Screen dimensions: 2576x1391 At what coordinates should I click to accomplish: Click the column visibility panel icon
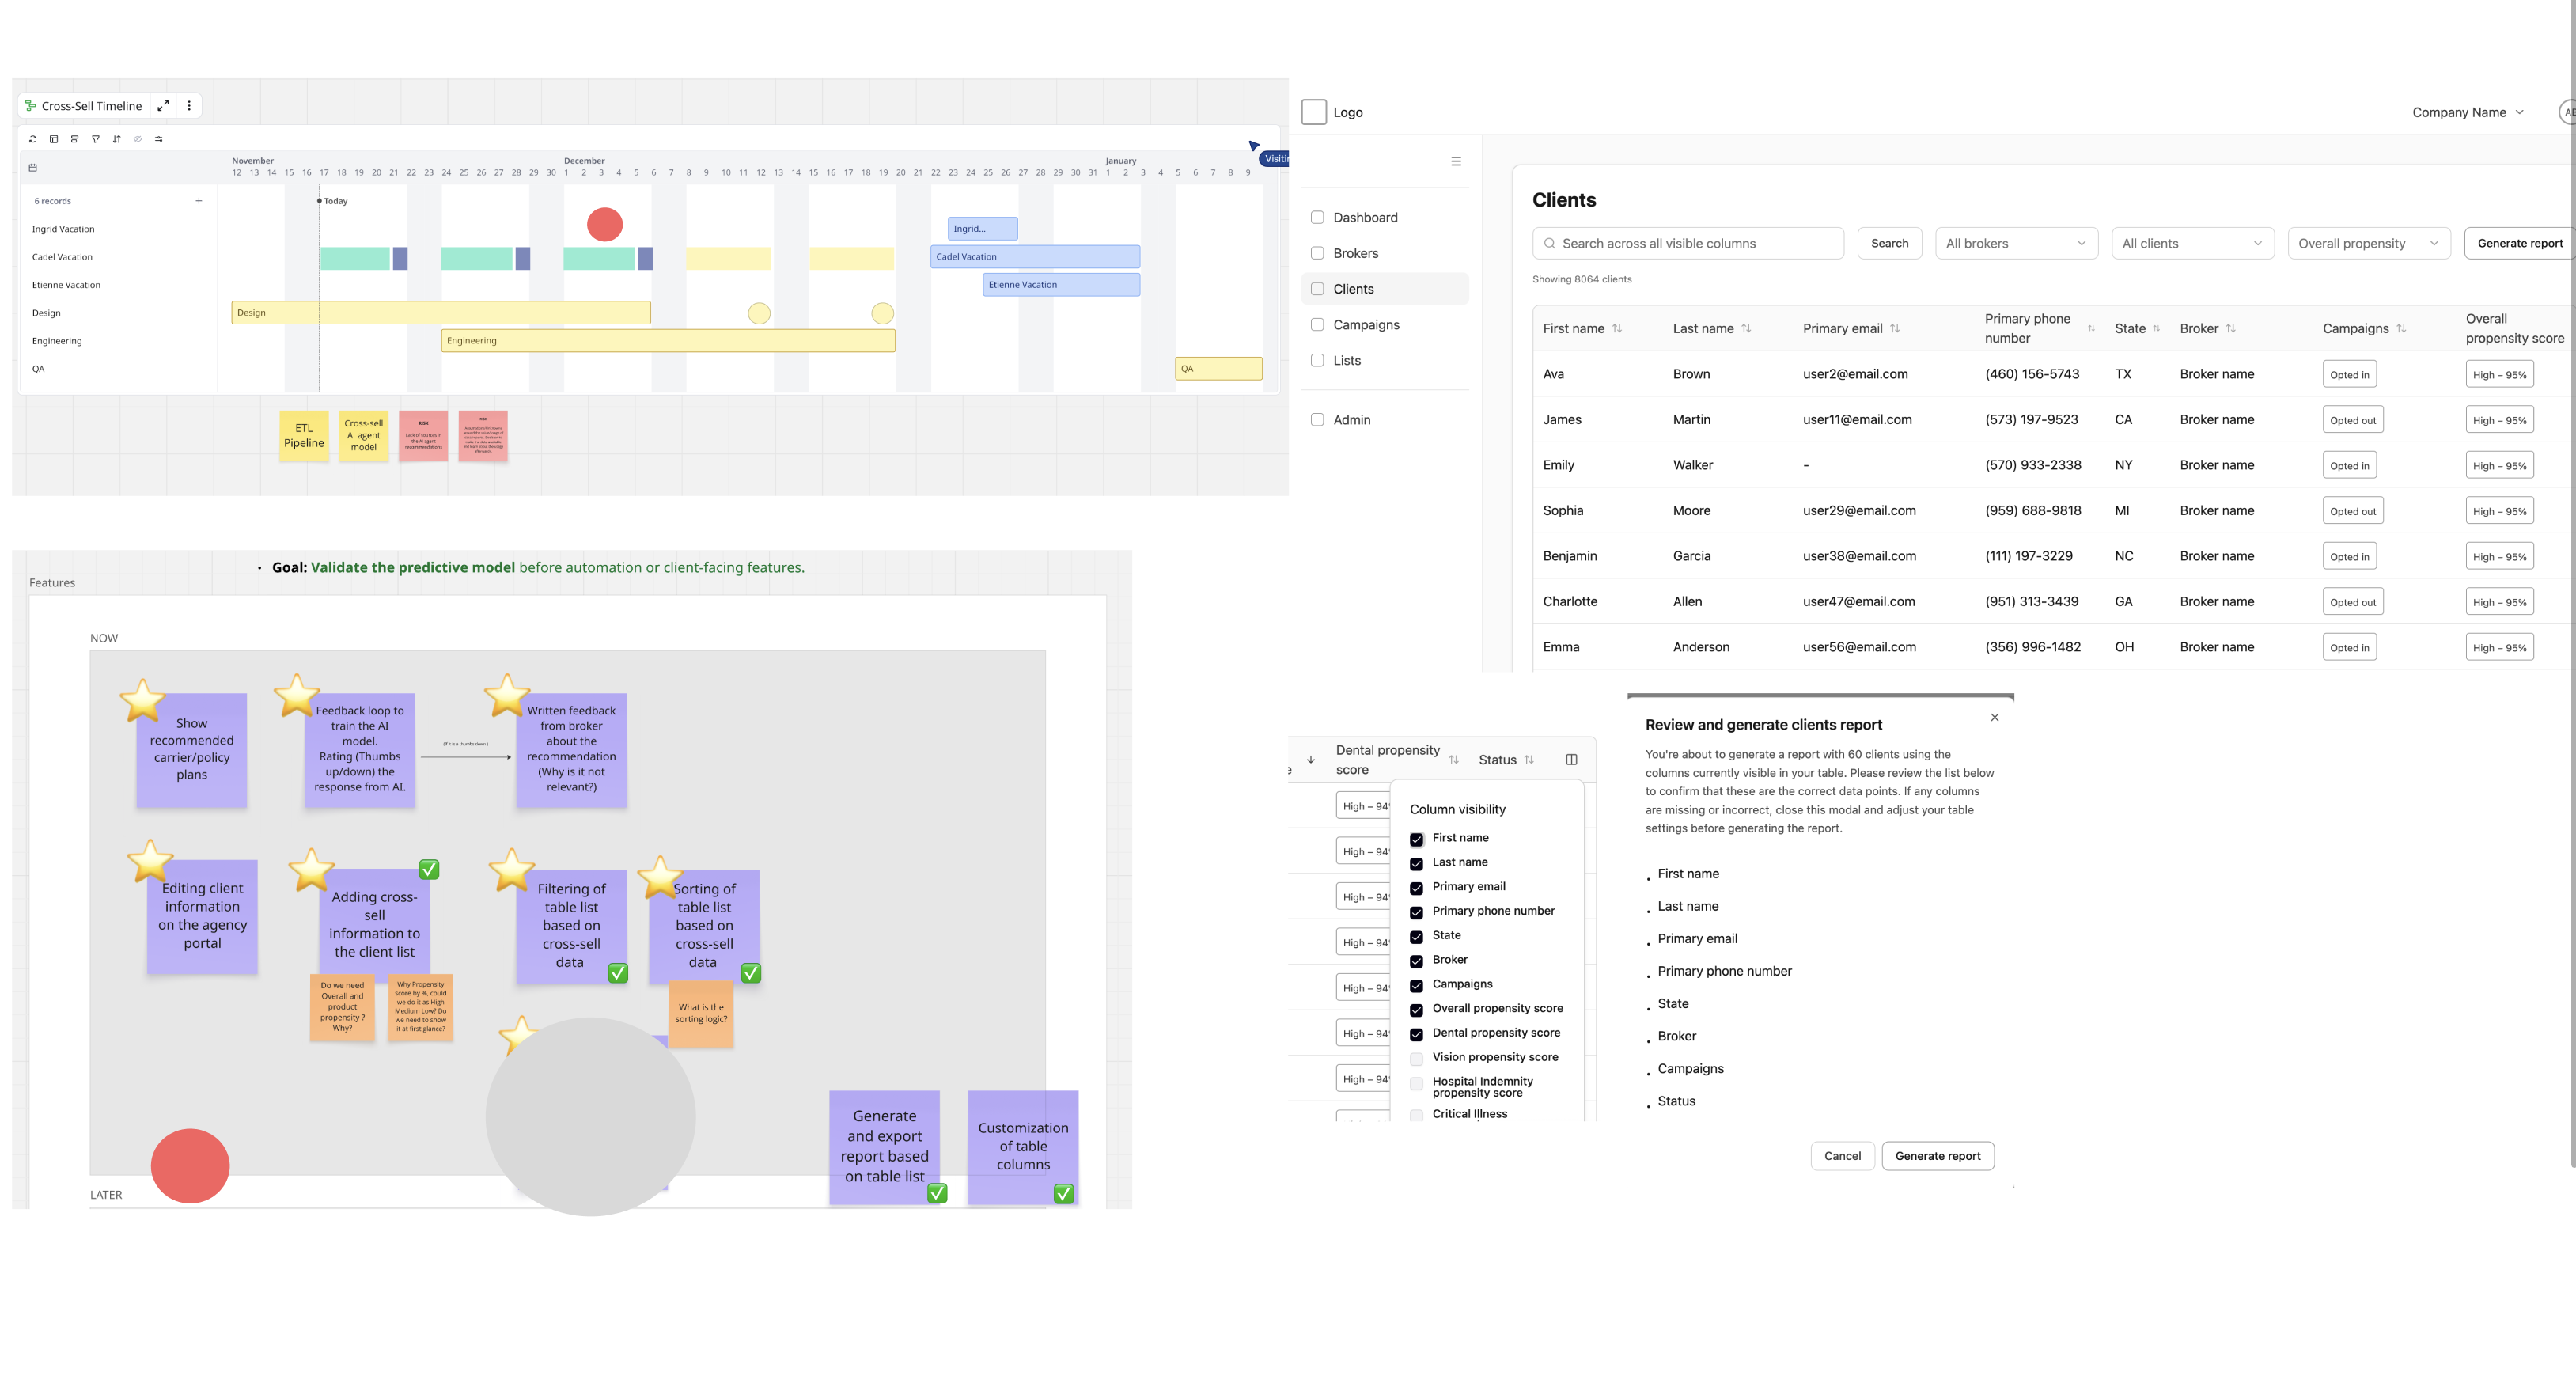tap(1571, 760)
